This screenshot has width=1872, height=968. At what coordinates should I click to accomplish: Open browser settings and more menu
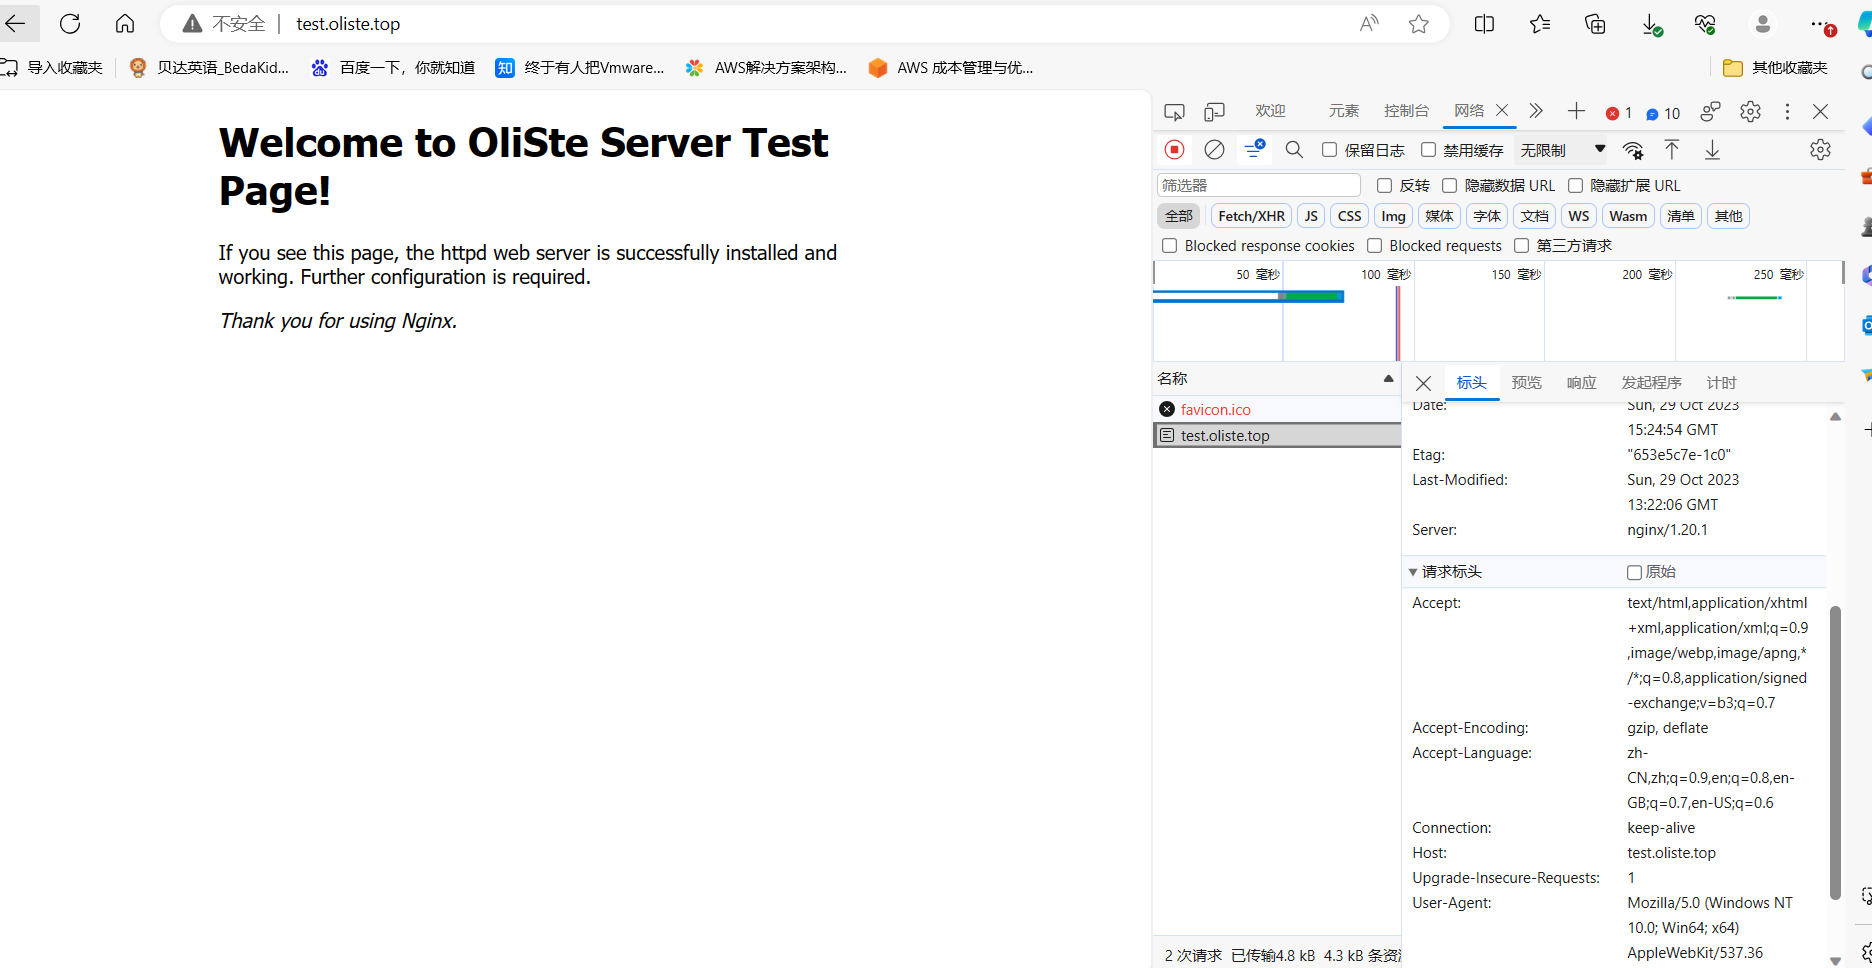click(x=1821, y=24)
